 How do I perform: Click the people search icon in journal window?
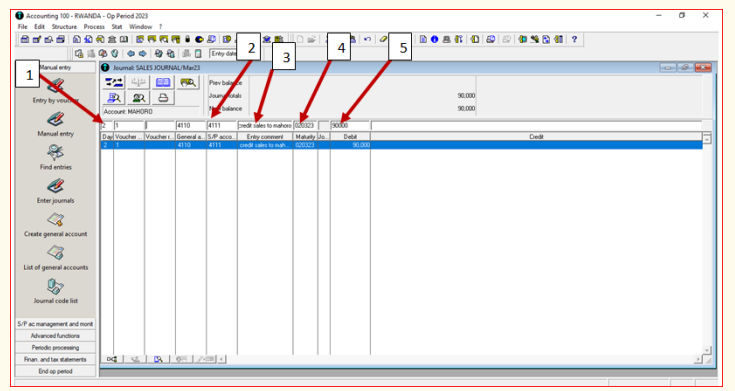138,98
